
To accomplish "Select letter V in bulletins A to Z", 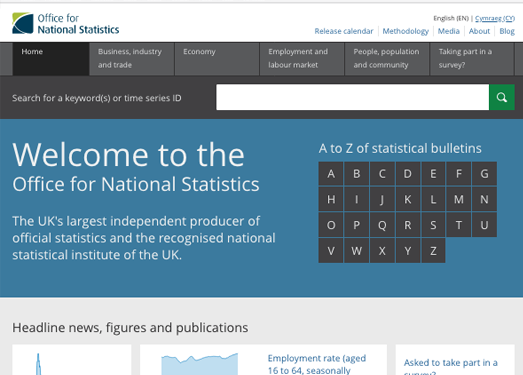I will click(x=331, y=251).
